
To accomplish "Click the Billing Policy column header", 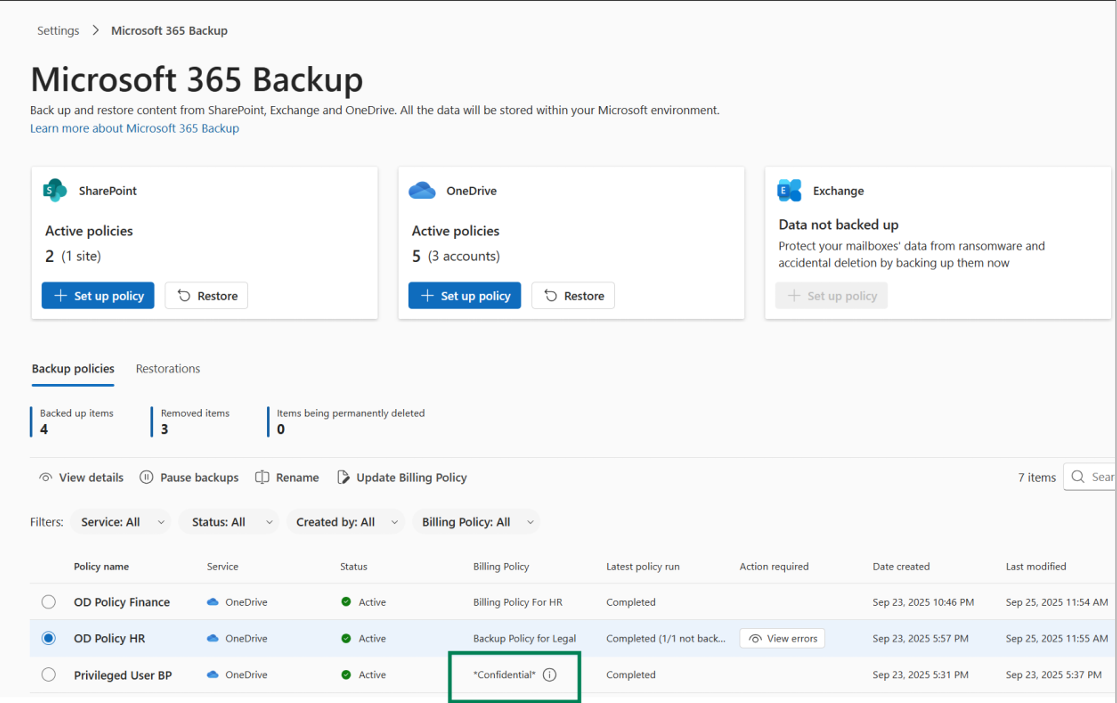I will [501, 567].
